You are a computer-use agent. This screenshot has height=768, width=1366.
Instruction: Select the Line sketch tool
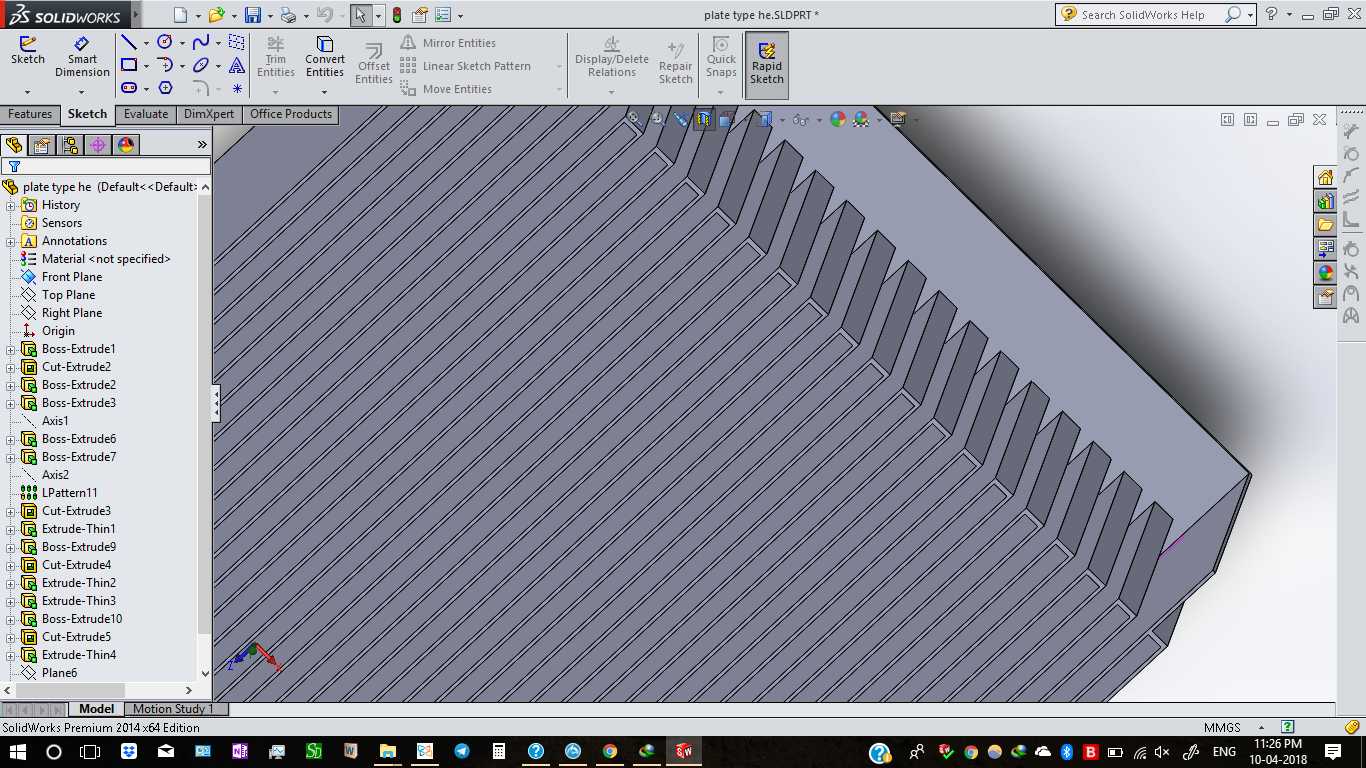tap(129, 42)
